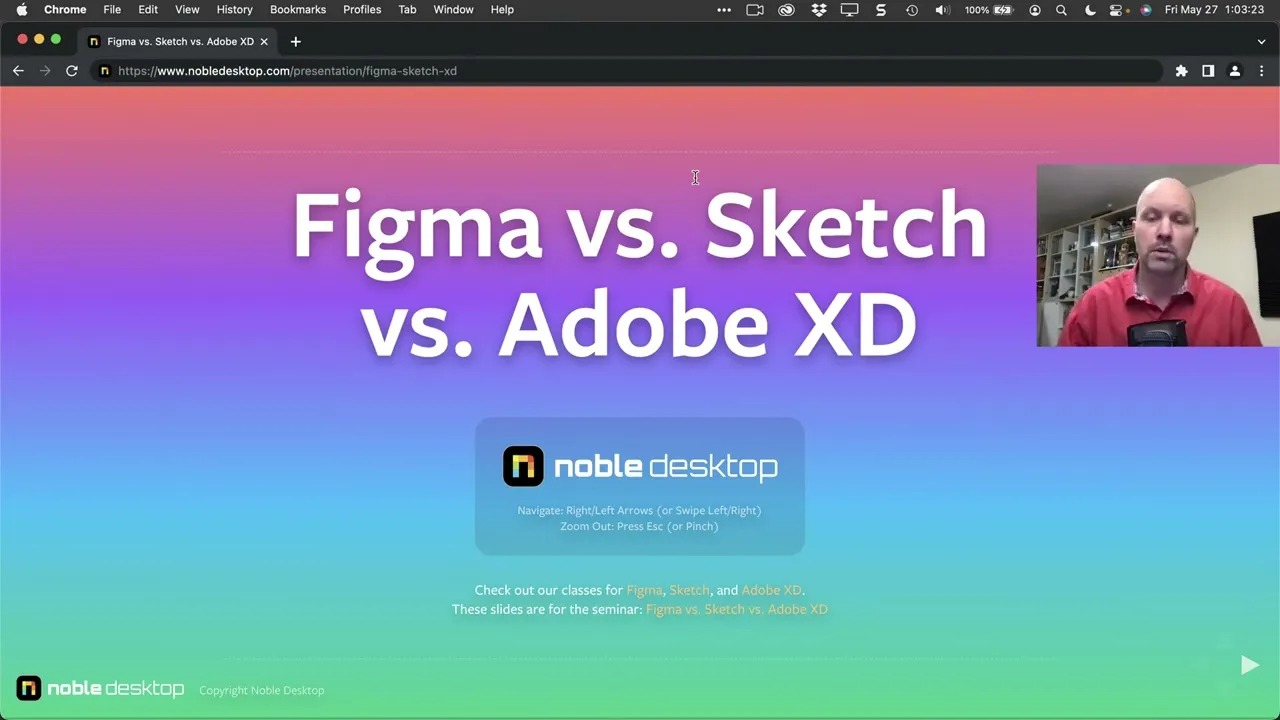Click the slide heading Figma vs. Sketch vs. Adobe XD
Image resolution: width=1280 pixels, height=720 pixels.
pos(640,275)
